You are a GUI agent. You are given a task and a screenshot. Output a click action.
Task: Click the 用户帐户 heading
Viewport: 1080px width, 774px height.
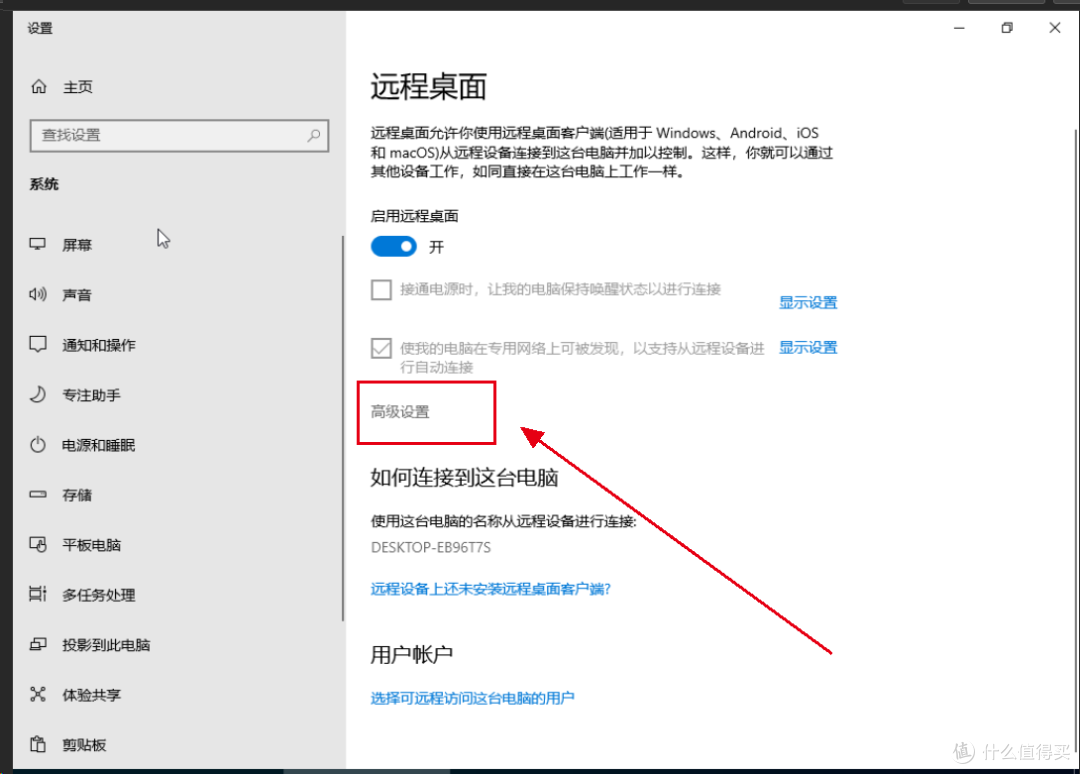pos(412,654)
